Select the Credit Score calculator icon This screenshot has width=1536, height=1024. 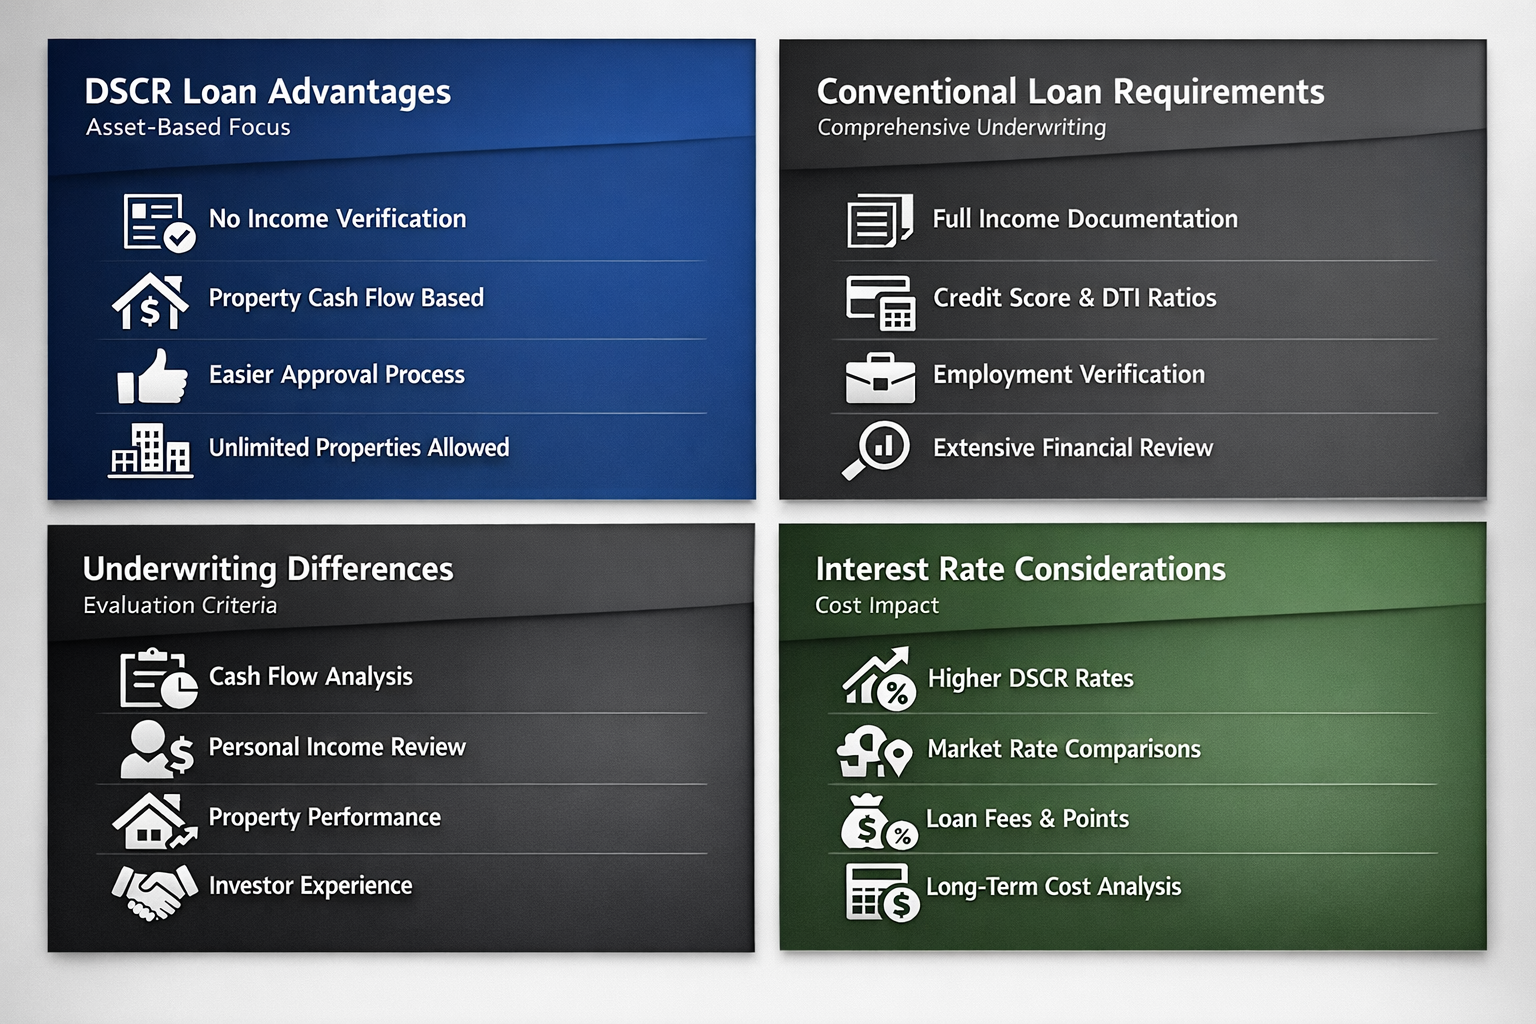(x=880, y=300)
